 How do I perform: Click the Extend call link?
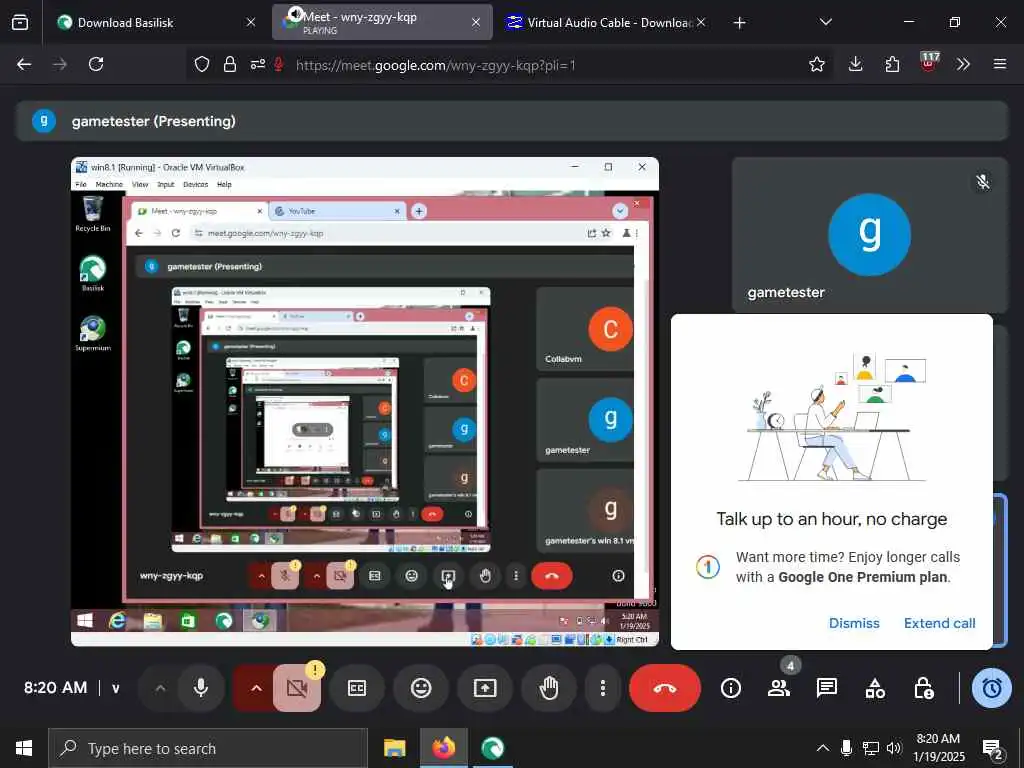(x=939, y=623)
